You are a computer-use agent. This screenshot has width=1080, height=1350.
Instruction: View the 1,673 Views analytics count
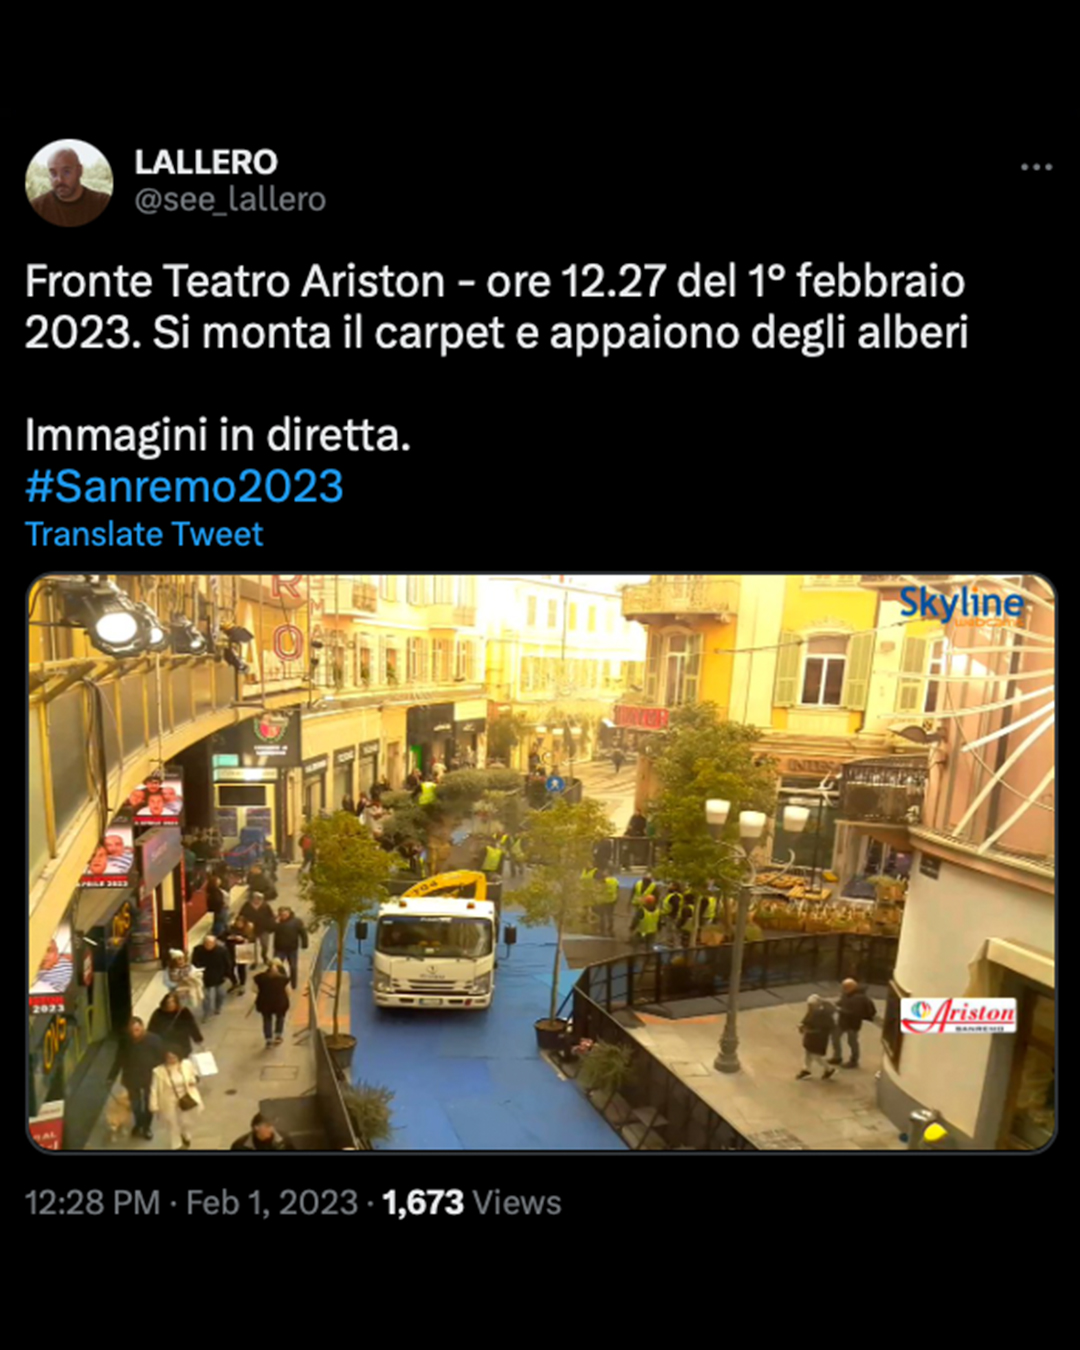point(472,1202)
